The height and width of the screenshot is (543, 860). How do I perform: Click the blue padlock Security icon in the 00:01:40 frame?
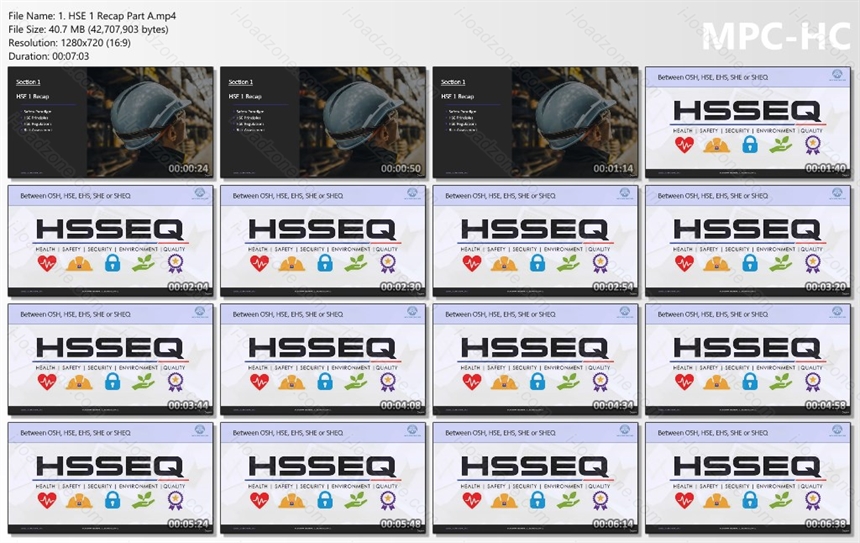tap(750, 144)
